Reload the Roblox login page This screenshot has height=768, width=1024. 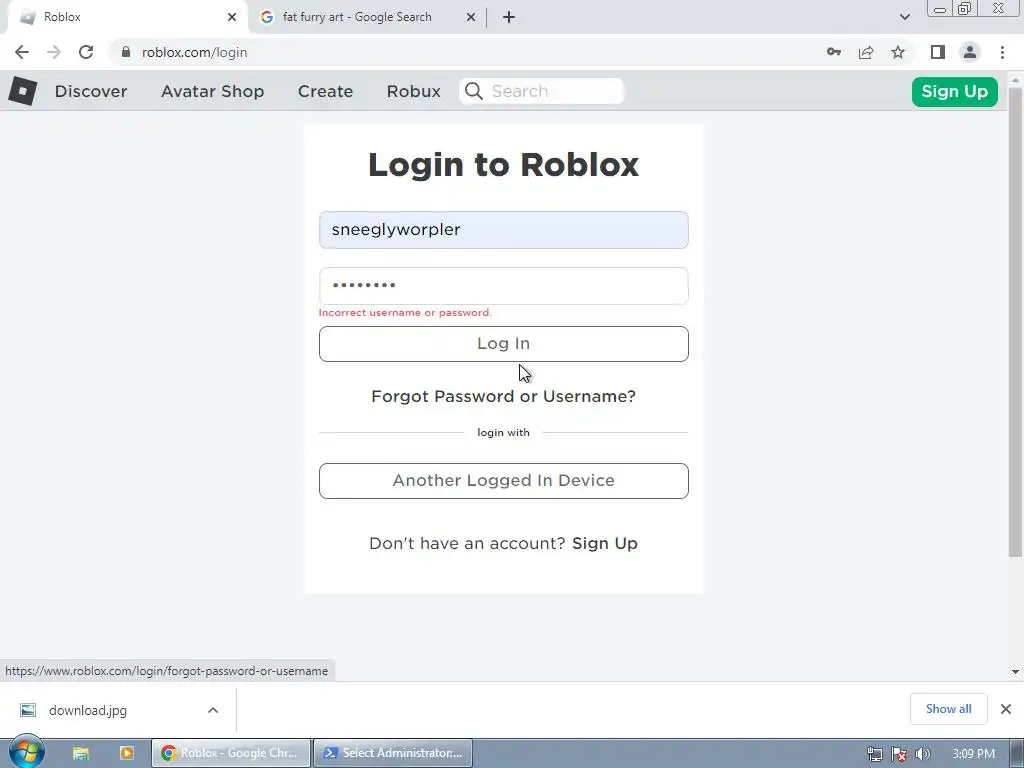point(86,52)
